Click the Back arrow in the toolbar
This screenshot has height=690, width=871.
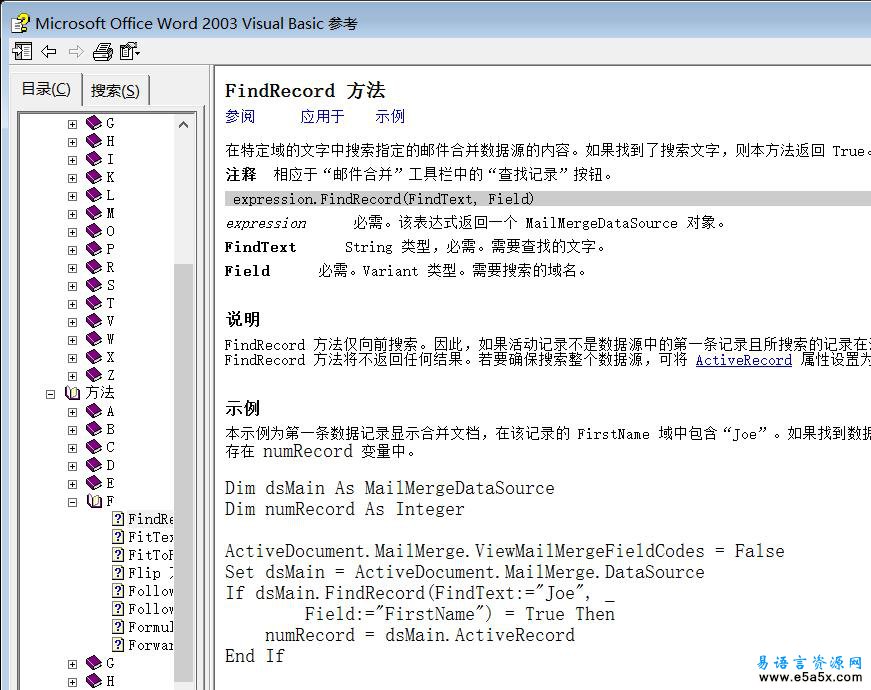click(49, 51)
